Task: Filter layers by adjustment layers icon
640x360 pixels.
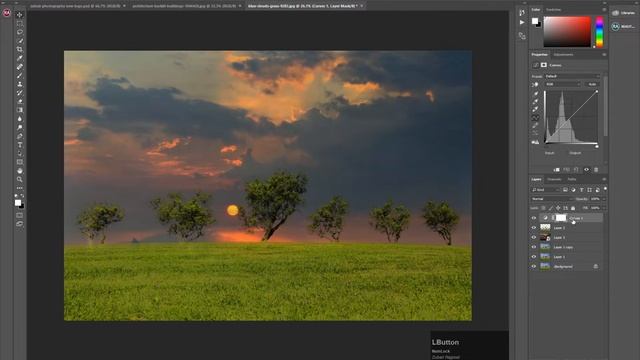Action: (x=573, y=190)
